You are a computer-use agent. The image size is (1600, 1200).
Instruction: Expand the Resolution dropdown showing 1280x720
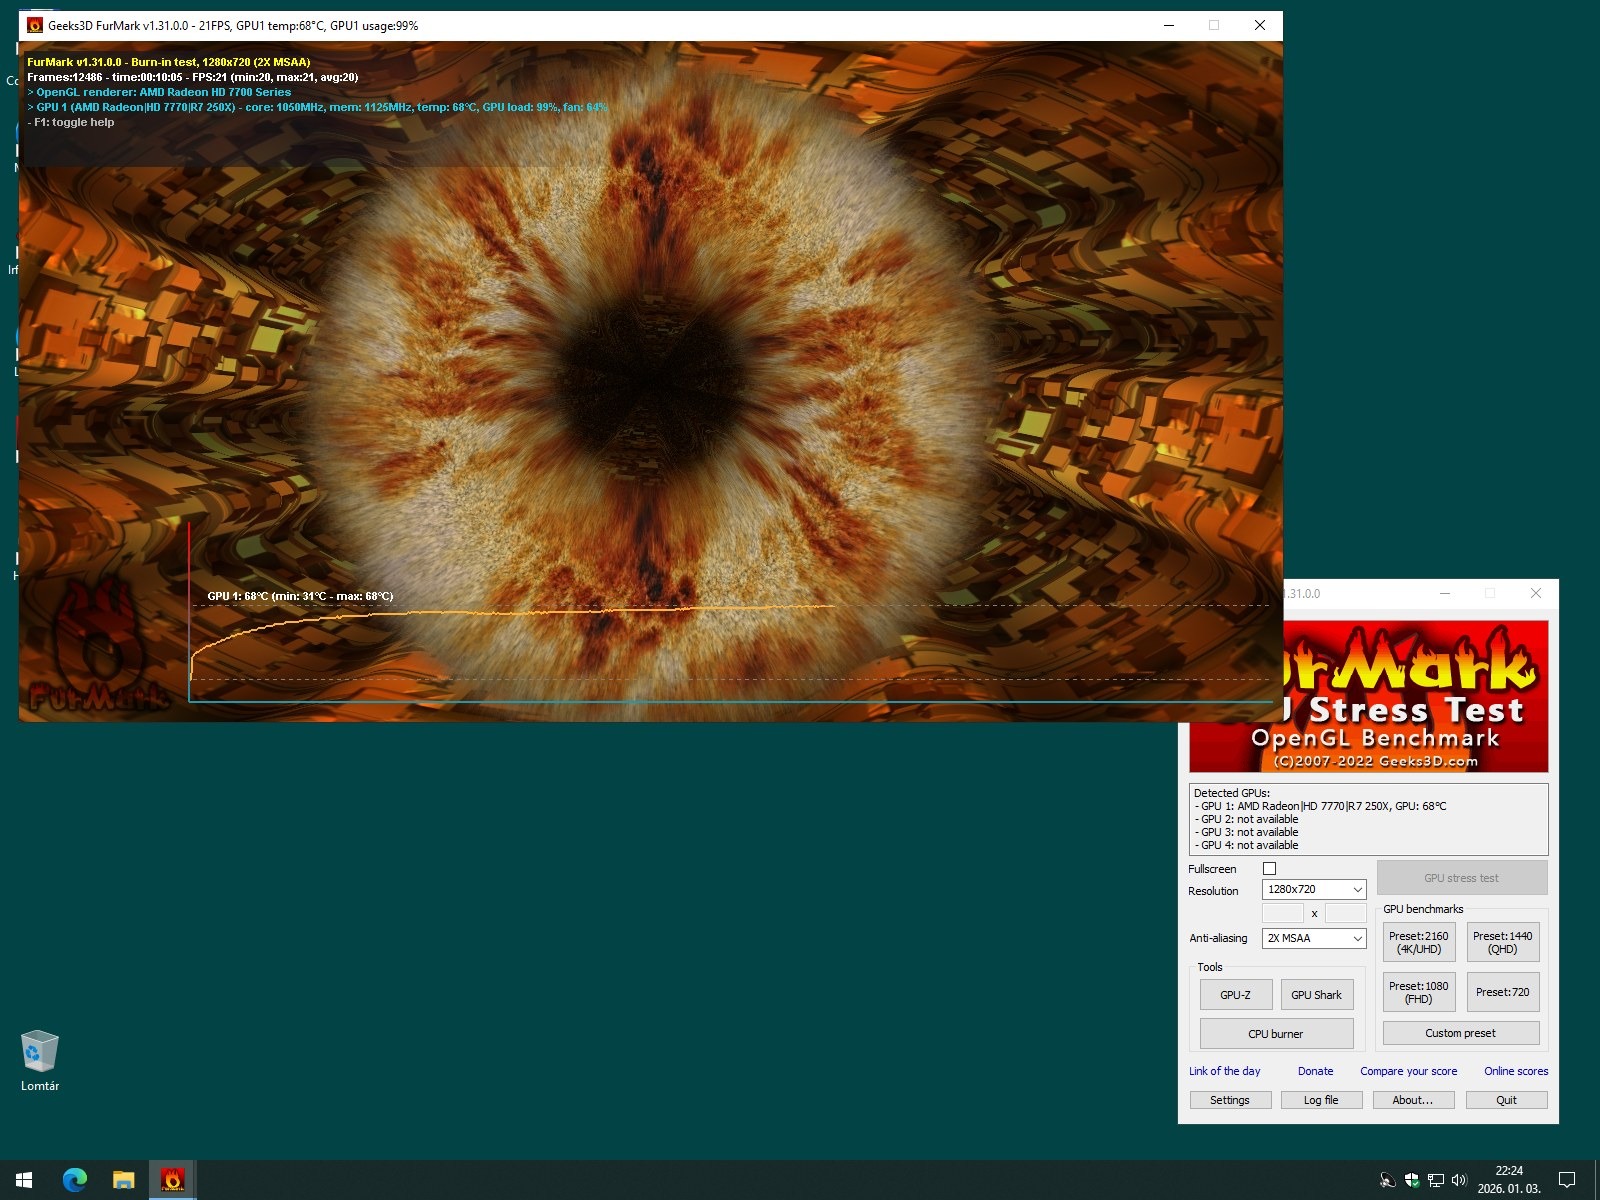click(1314, 889)
